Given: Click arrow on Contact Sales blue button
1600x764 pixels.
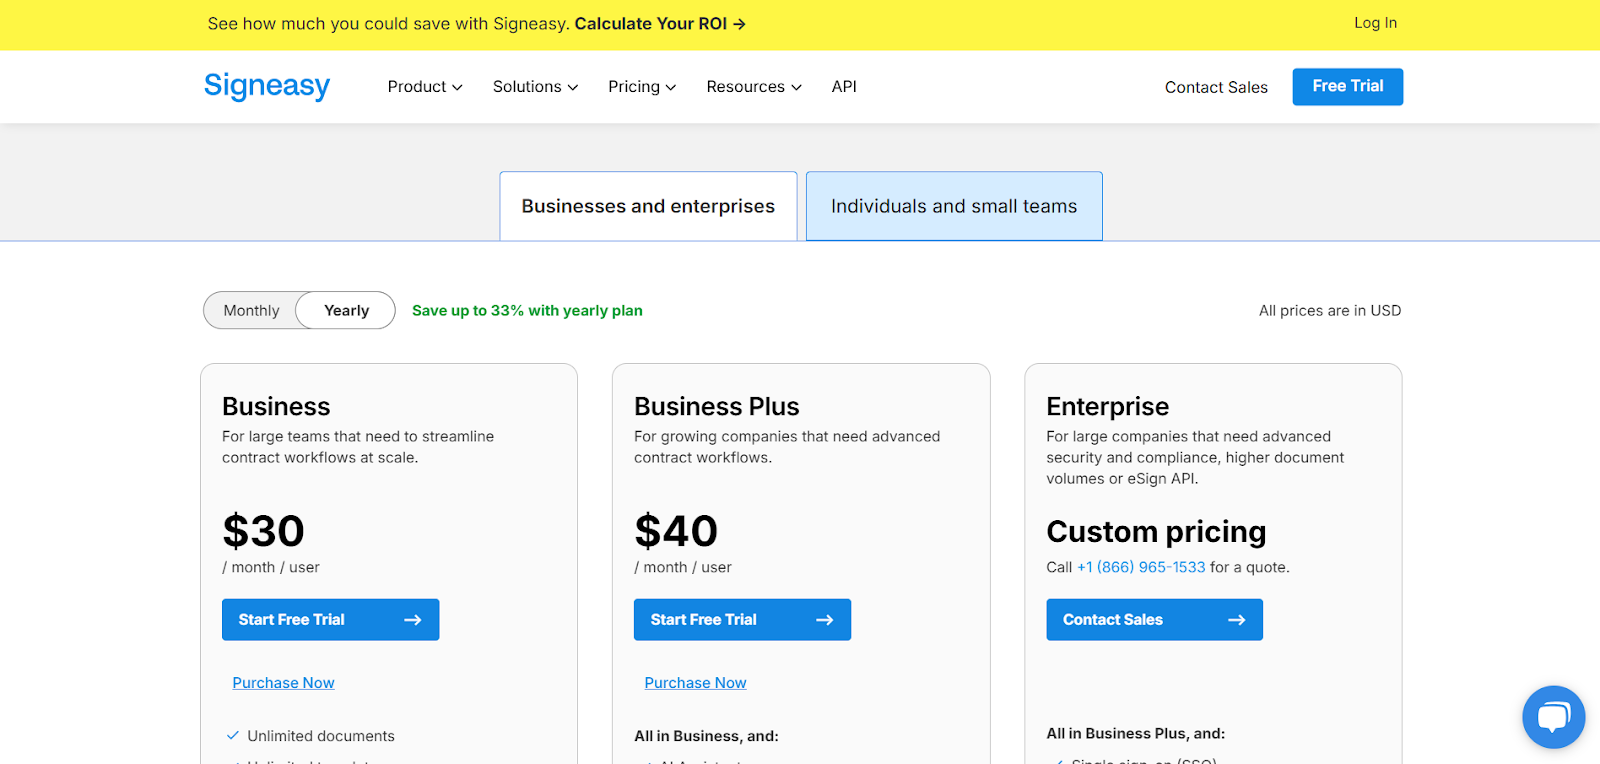Looking at the screenshot, I should click(x=1236, y=620).
